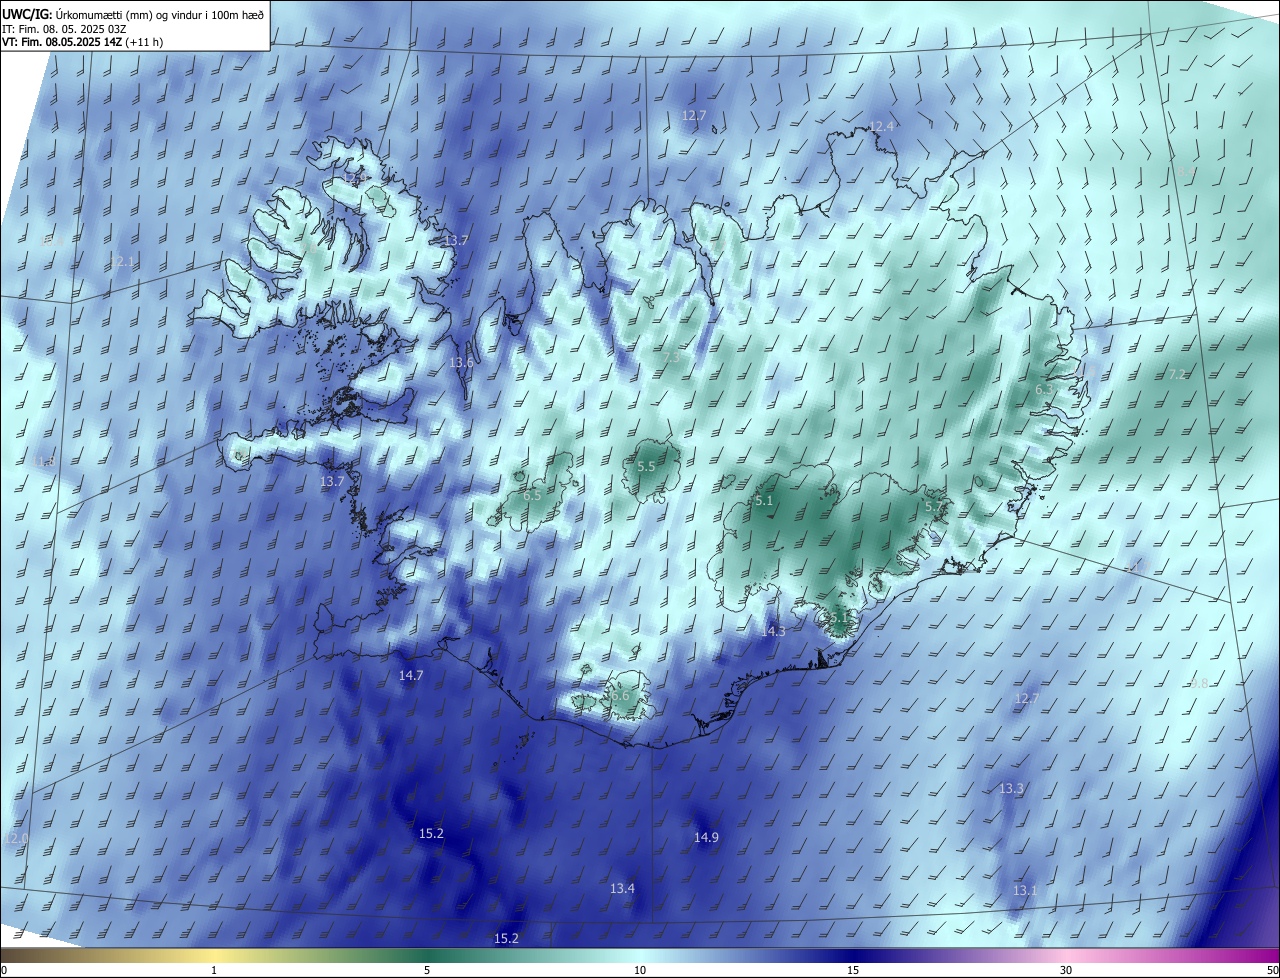Click the 5.5 value label on the glacier
This screenshot has width=1280, height=978.
coord(646,467)
